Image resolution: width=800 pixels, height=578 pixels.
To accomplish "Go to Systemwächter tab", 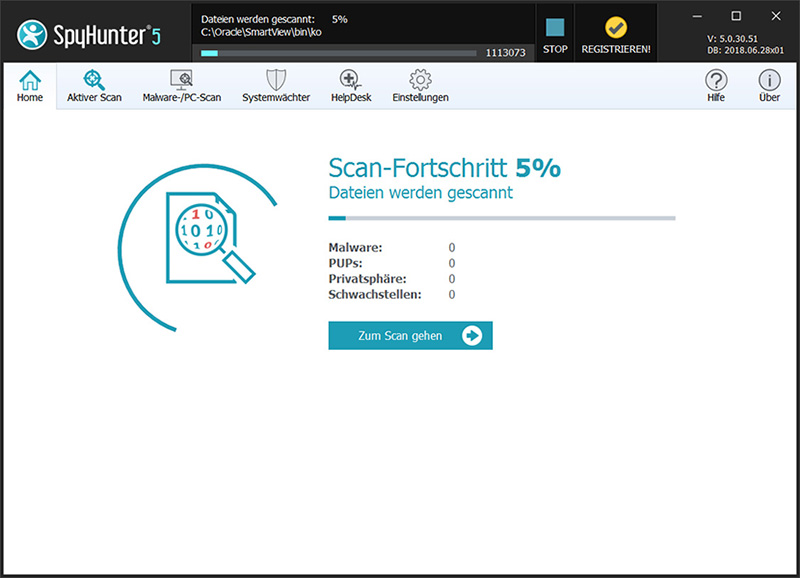I will click(x=276, y=86).
